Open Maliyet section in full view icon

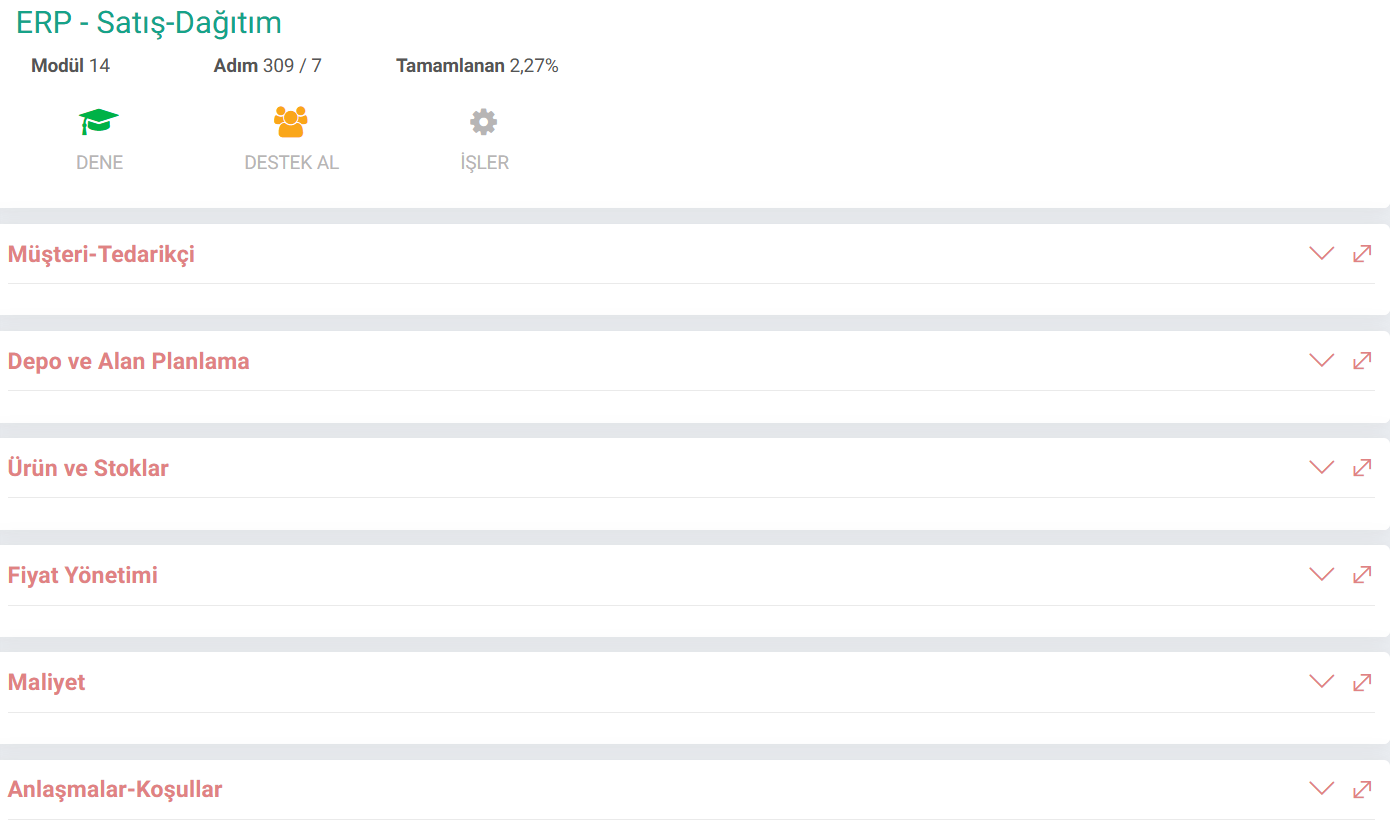(1362, 682)
